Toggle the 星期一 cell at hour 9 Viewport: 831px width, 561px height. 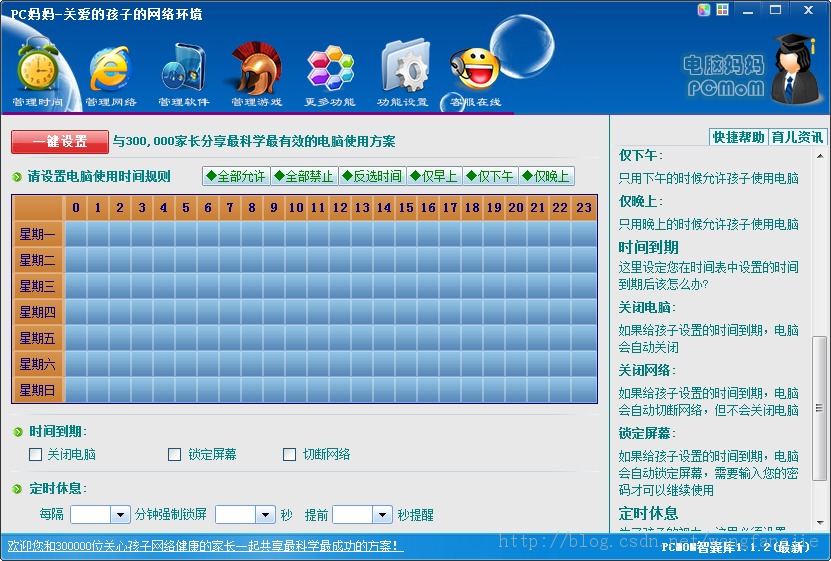pyautogui.click(x=274, y=234)
